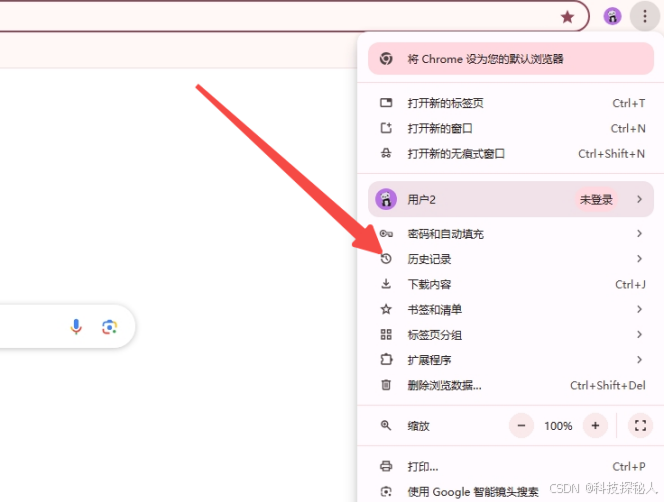The width and height of the screenshot is (666, 502).
Task: Click the Chrome logo in default browser banner
Action: coord(386,59)
